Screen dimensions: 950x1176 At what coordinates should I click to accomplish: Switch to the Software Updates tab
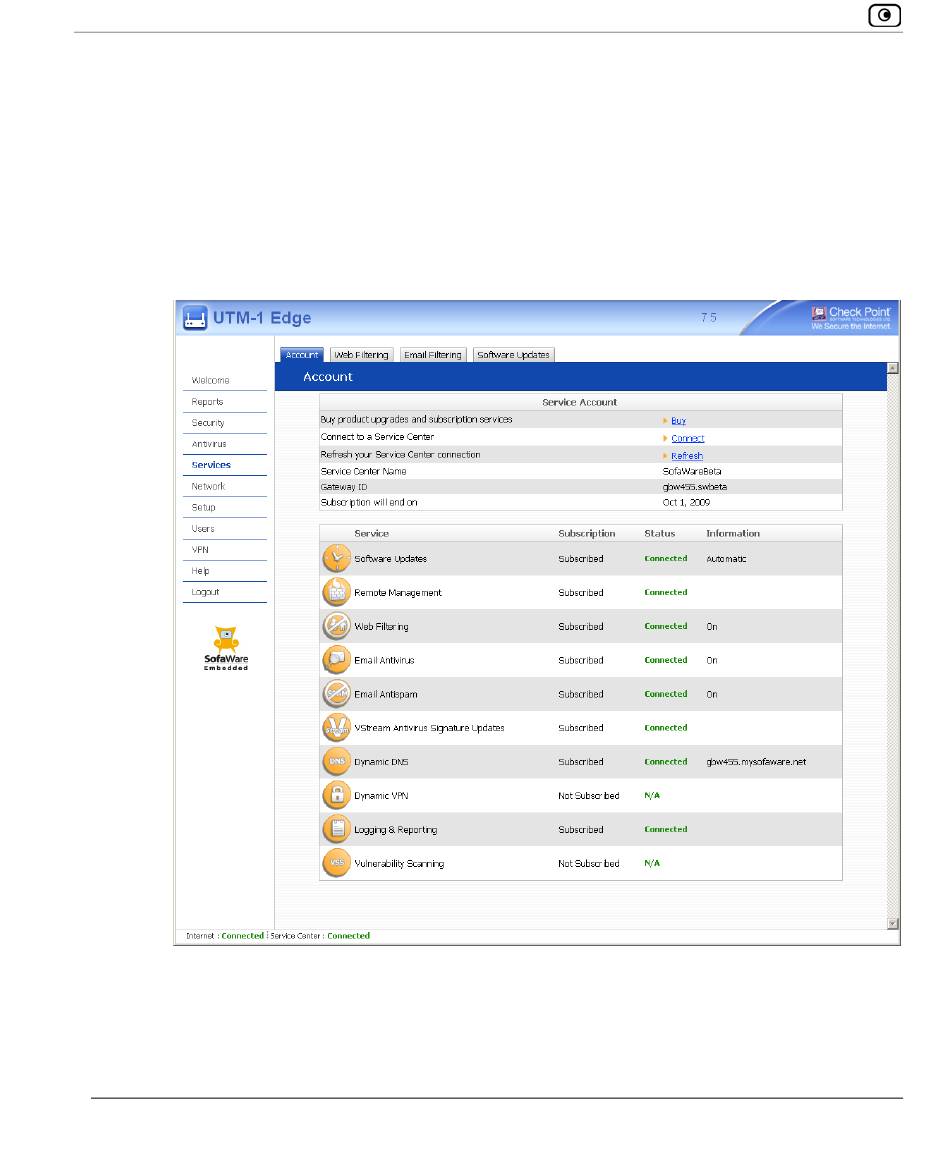[x=514, y=355]
